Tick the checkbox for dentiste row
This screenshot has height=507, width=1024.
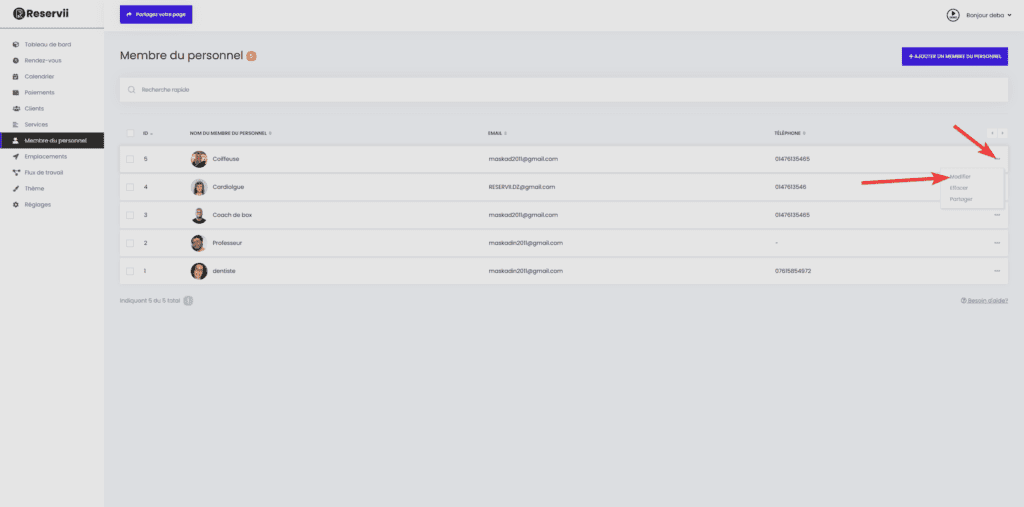click(x=130, y=271)
